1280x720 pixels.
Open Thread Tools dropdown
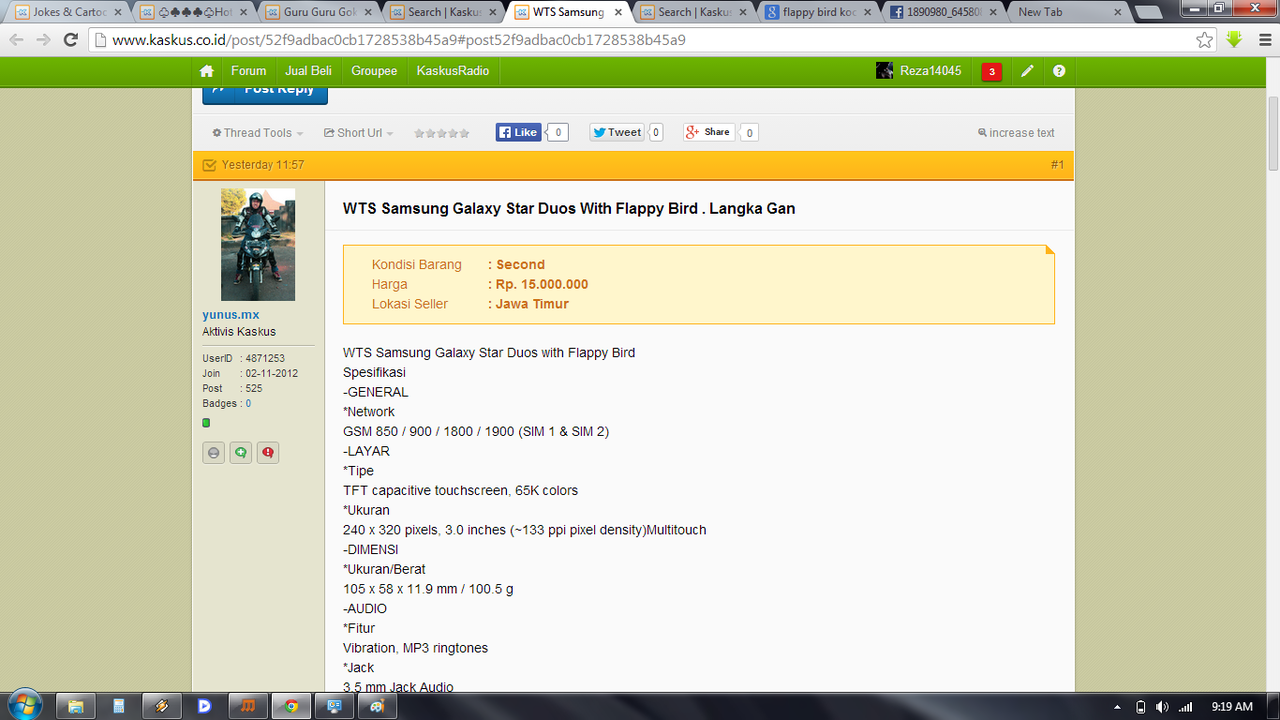[x=257, y=133]
